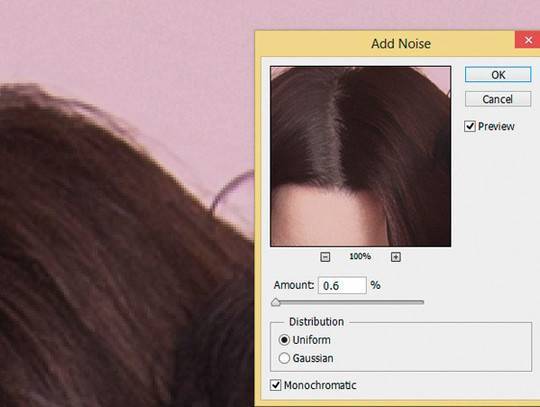Screen dimensions: 540x407
Task: Click the Amount percentage input field
Action: pos(342,285)
